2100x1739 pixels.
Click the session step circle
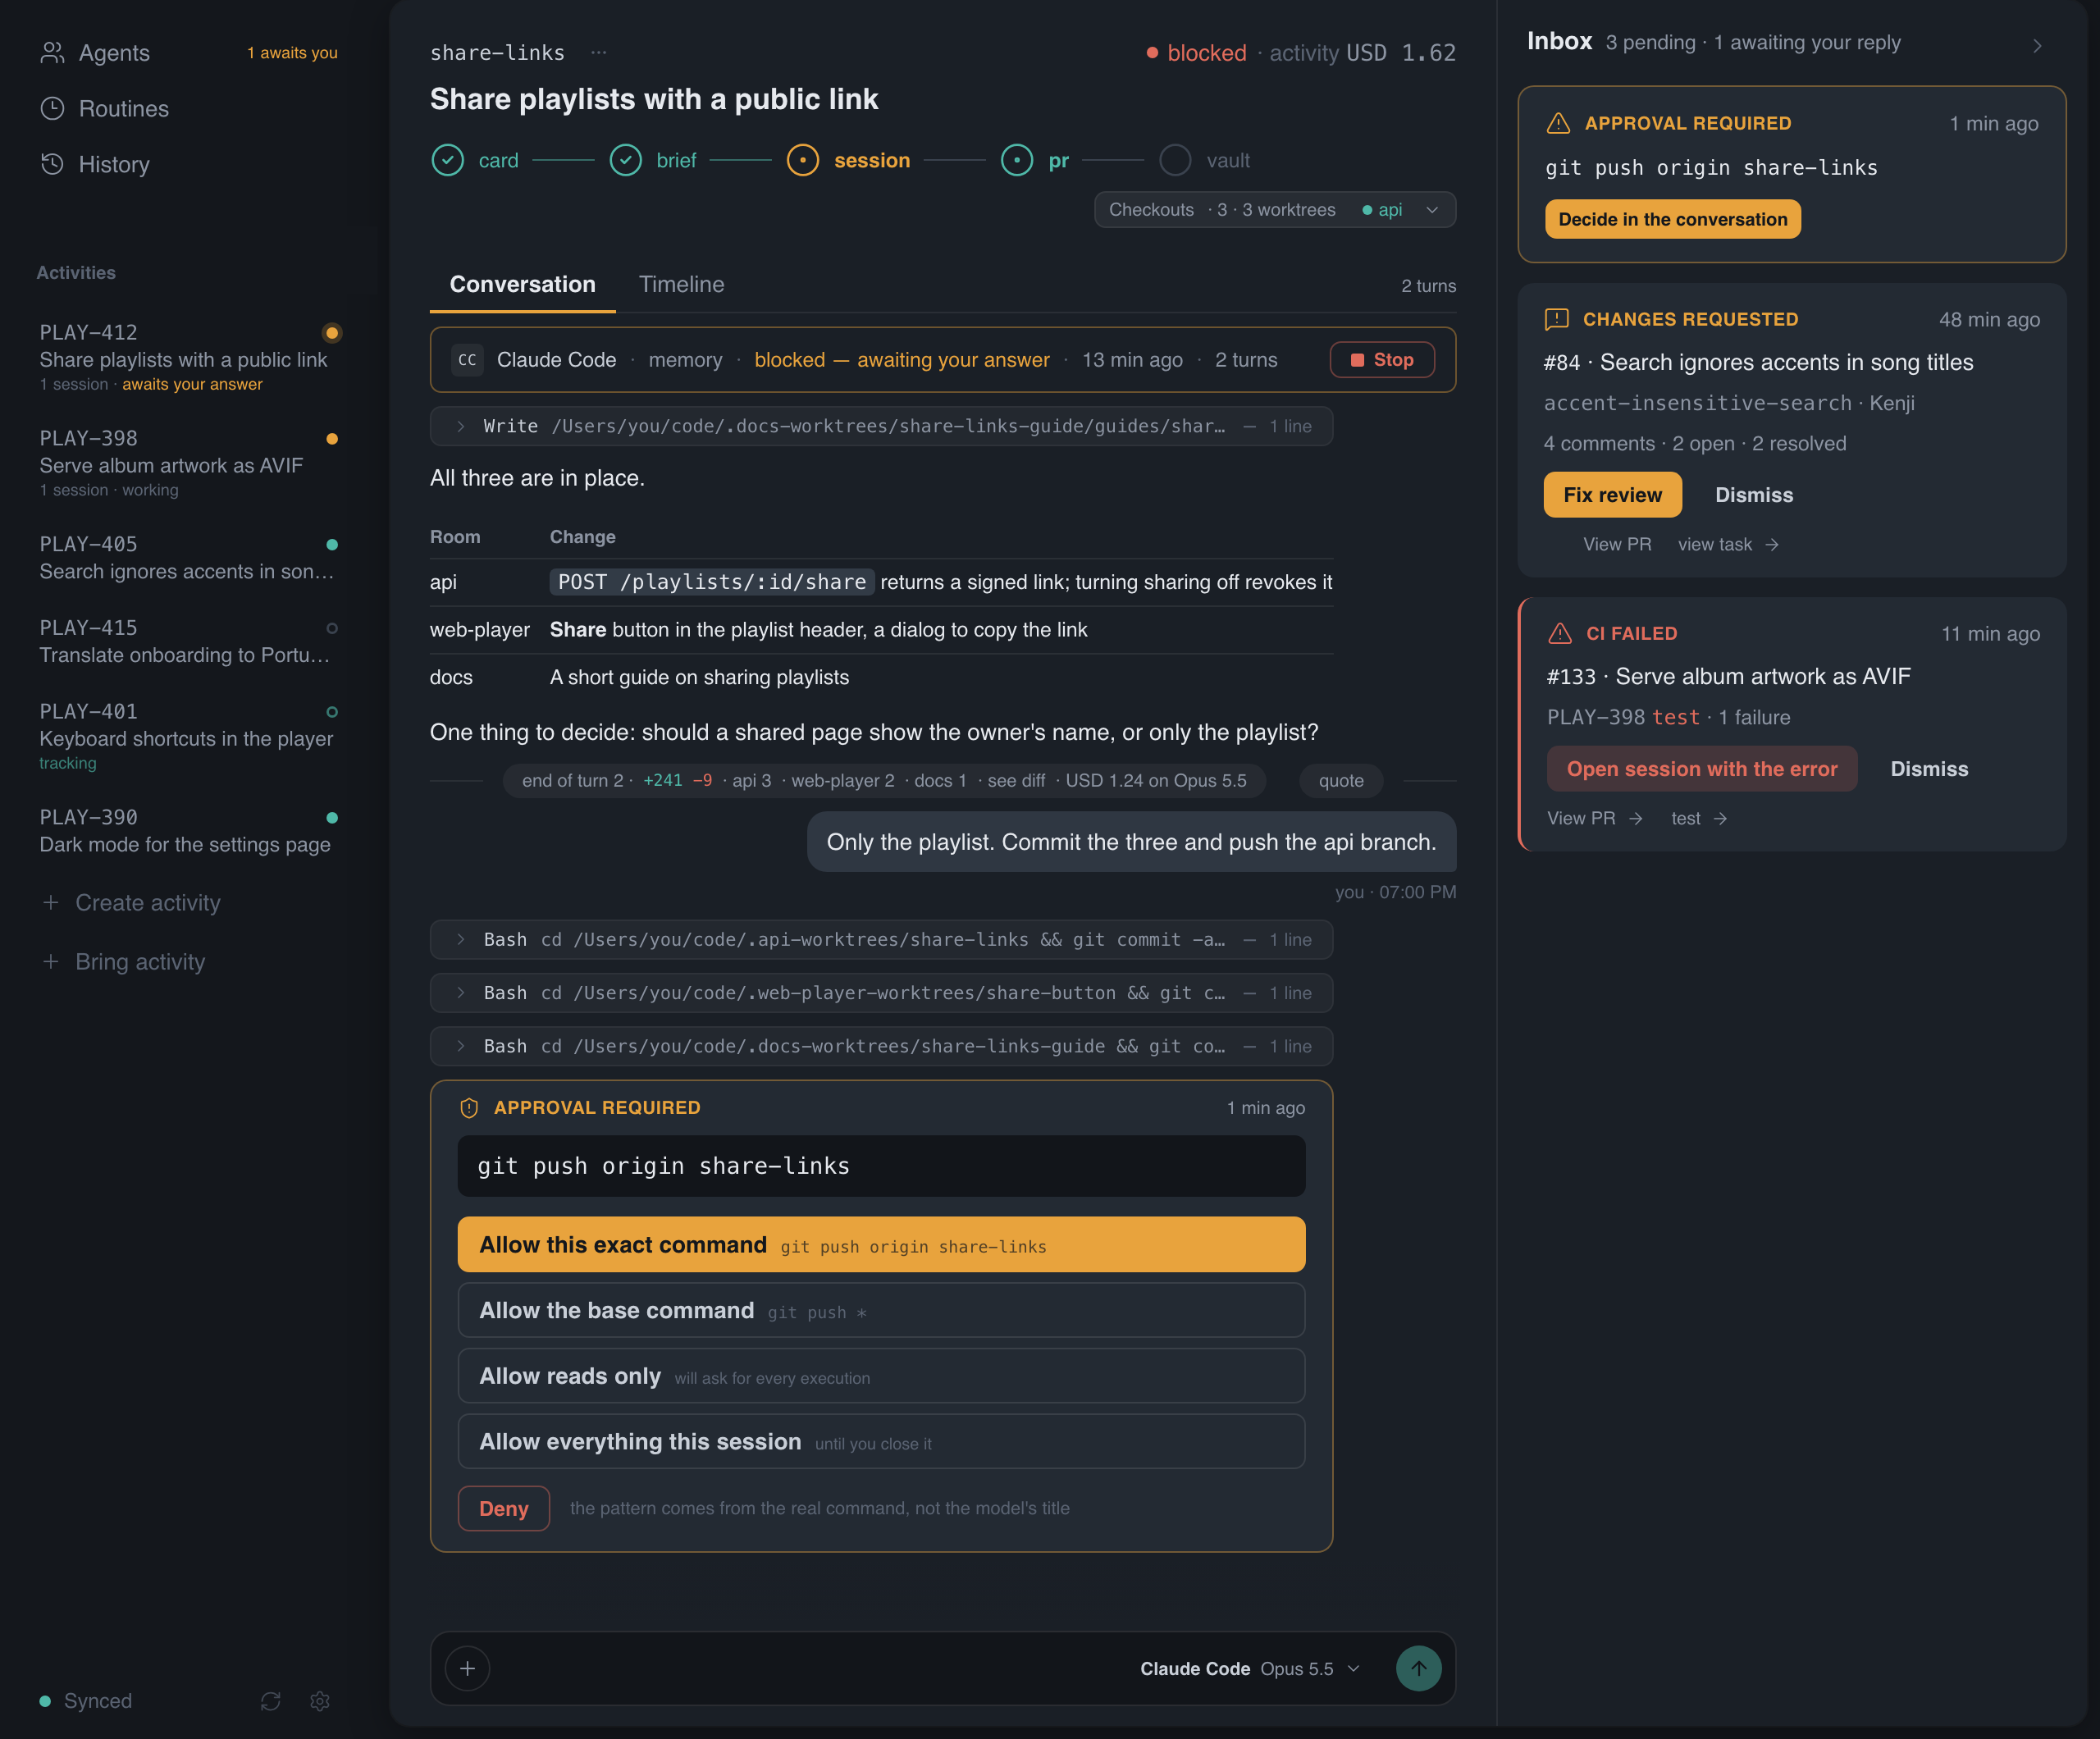click(803, 160)
